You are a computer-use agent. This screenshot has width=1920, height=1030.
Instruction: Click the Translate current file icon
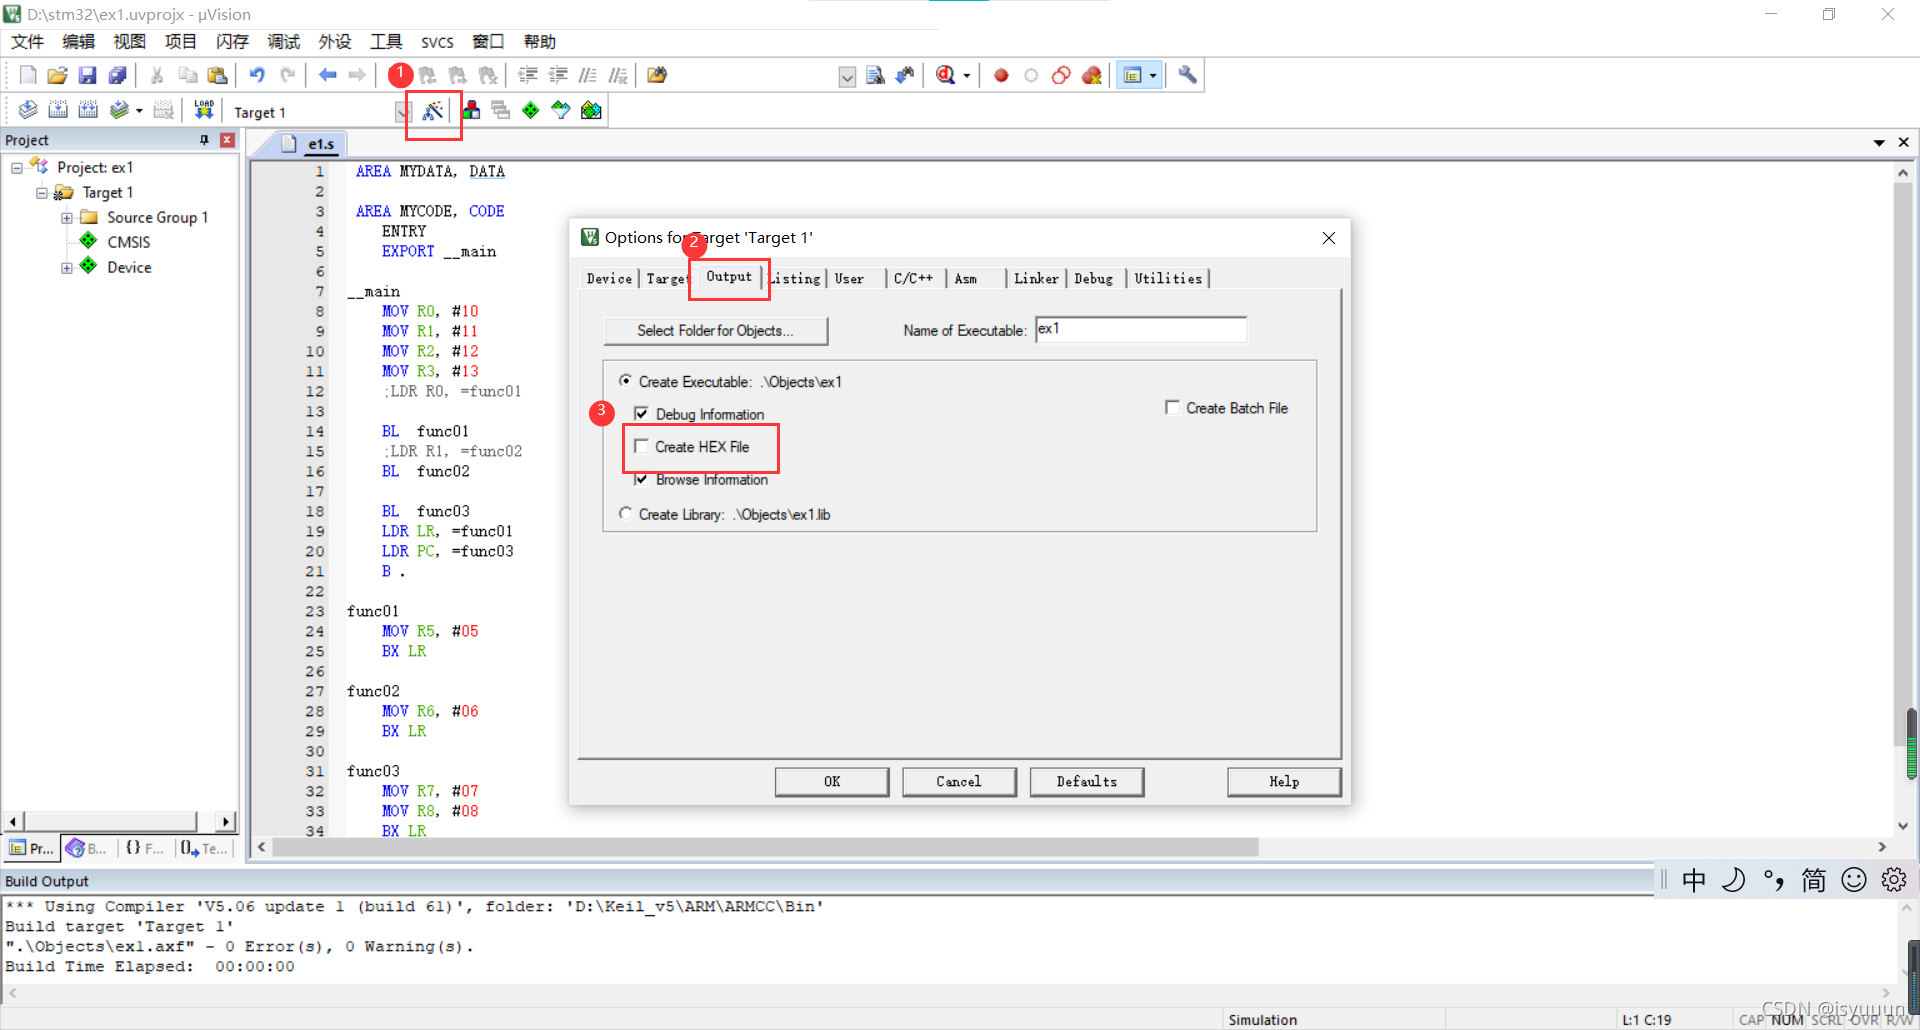[28, 110]
